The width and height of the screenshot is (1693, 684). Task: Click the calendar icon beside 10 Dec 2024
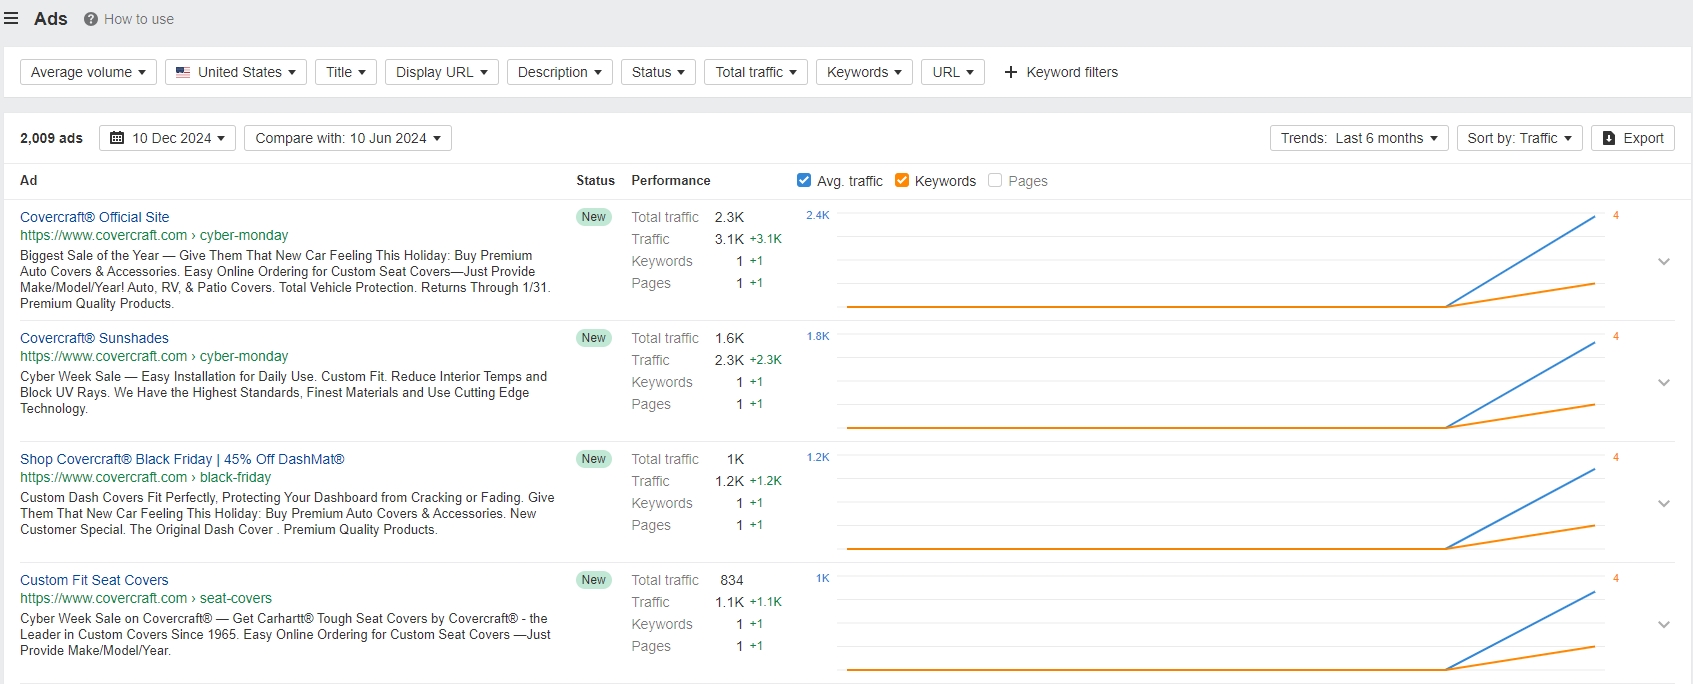117,138
